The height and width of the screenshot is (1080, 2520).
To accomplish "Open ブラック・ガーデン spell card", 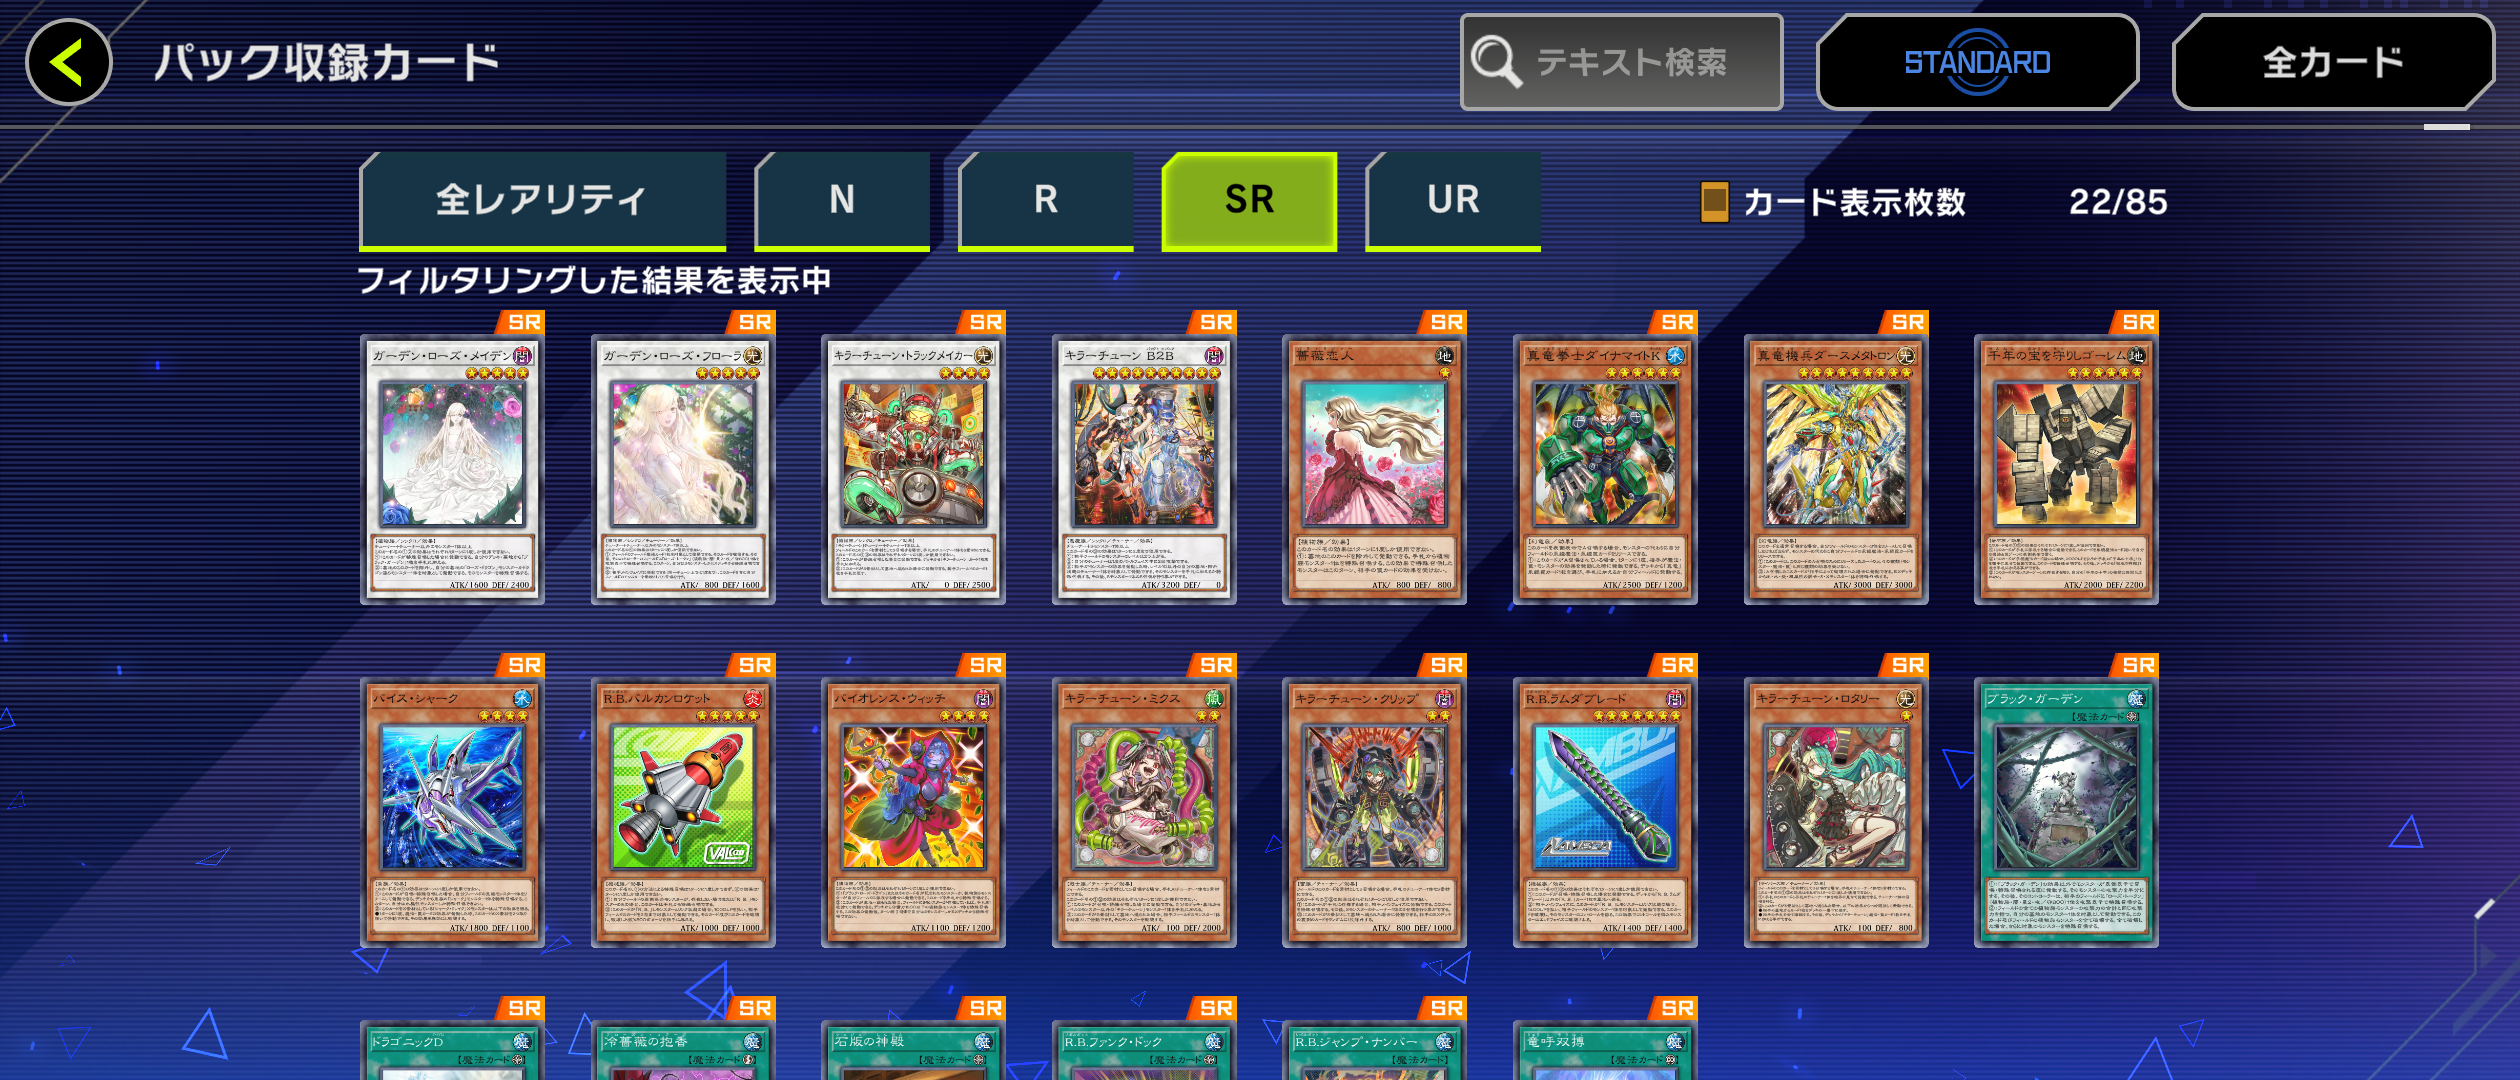I will click(2066, 812).
